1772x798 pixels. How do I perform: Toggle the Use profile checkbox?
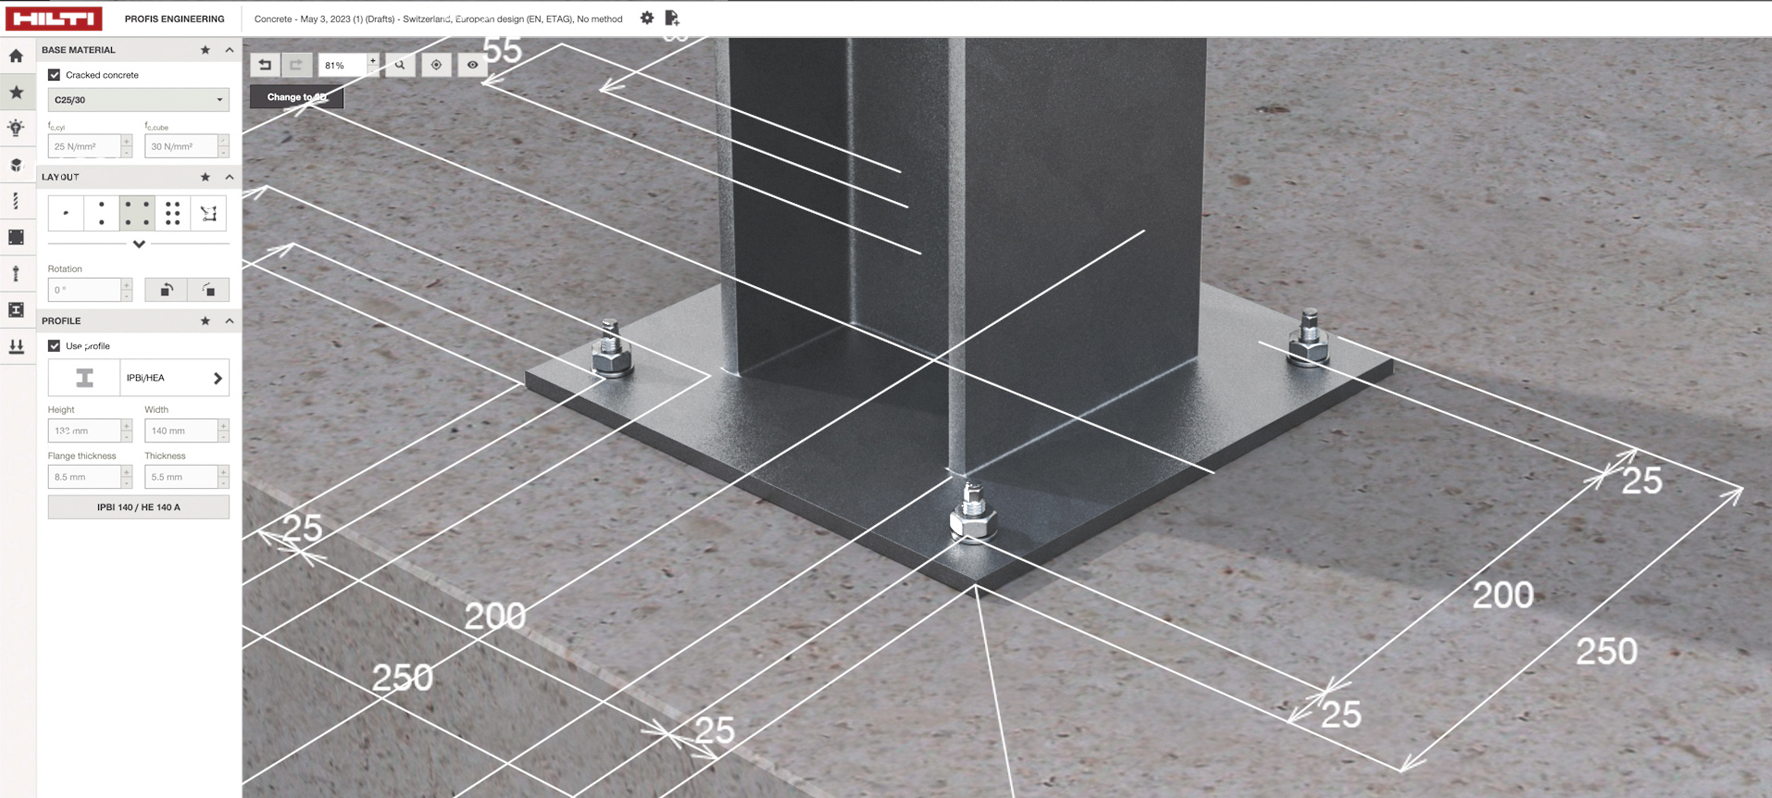click(54, 346)
